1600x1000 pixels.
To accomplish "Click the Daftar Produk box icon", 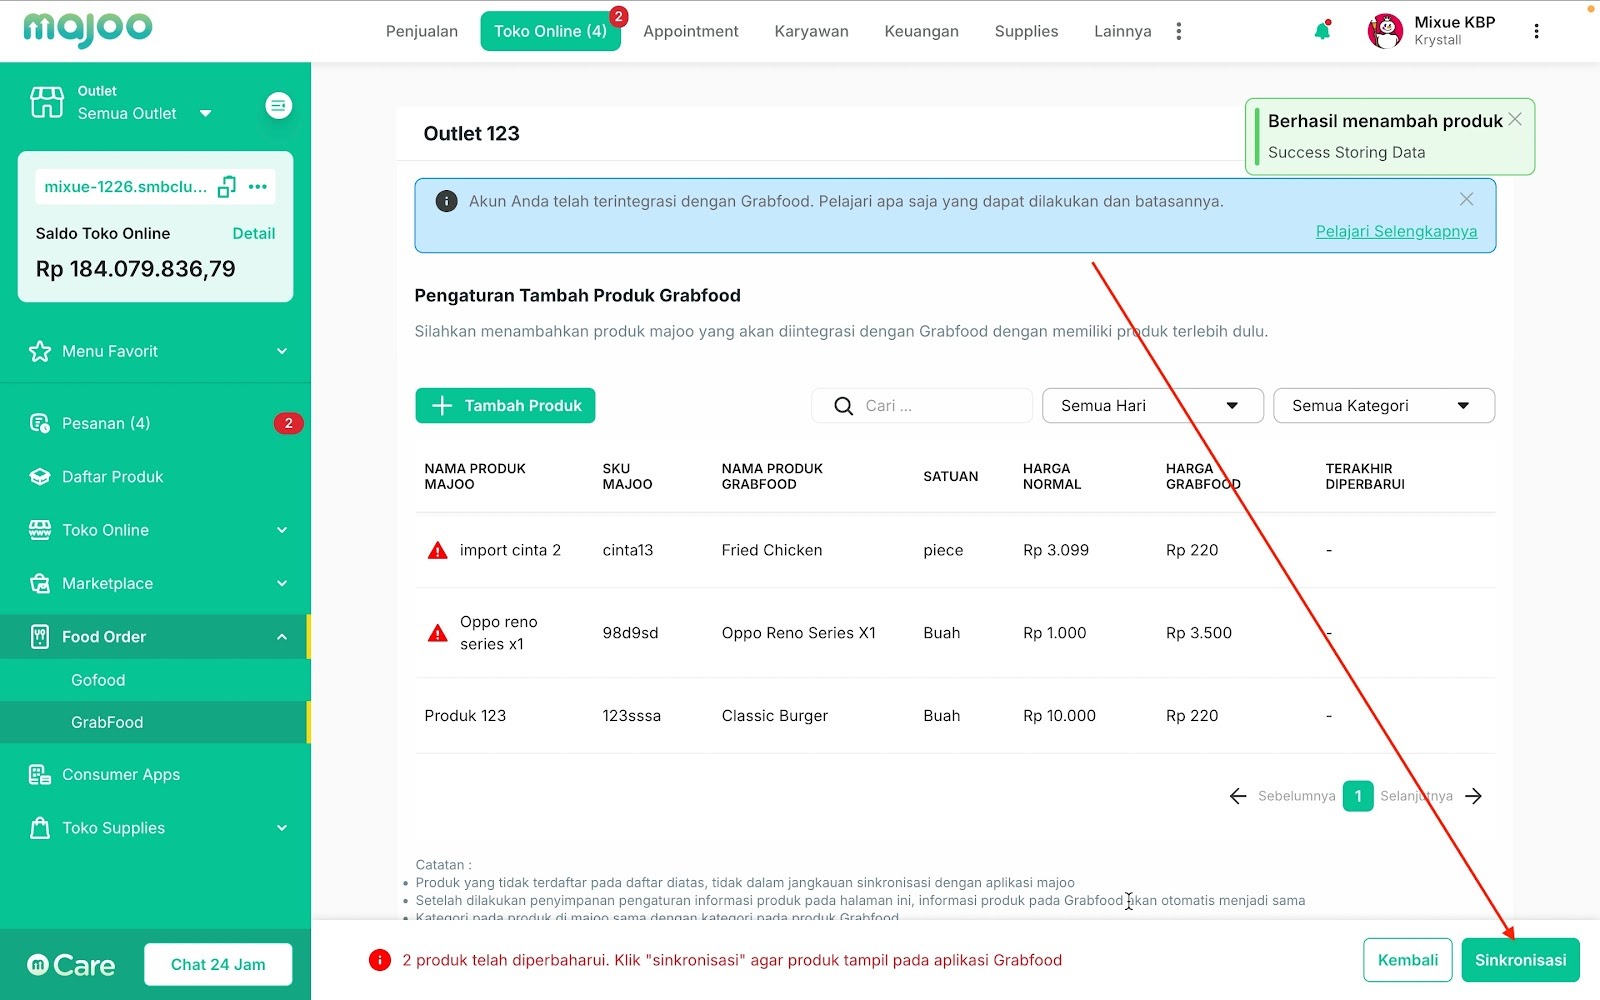I will pos(40,477).
